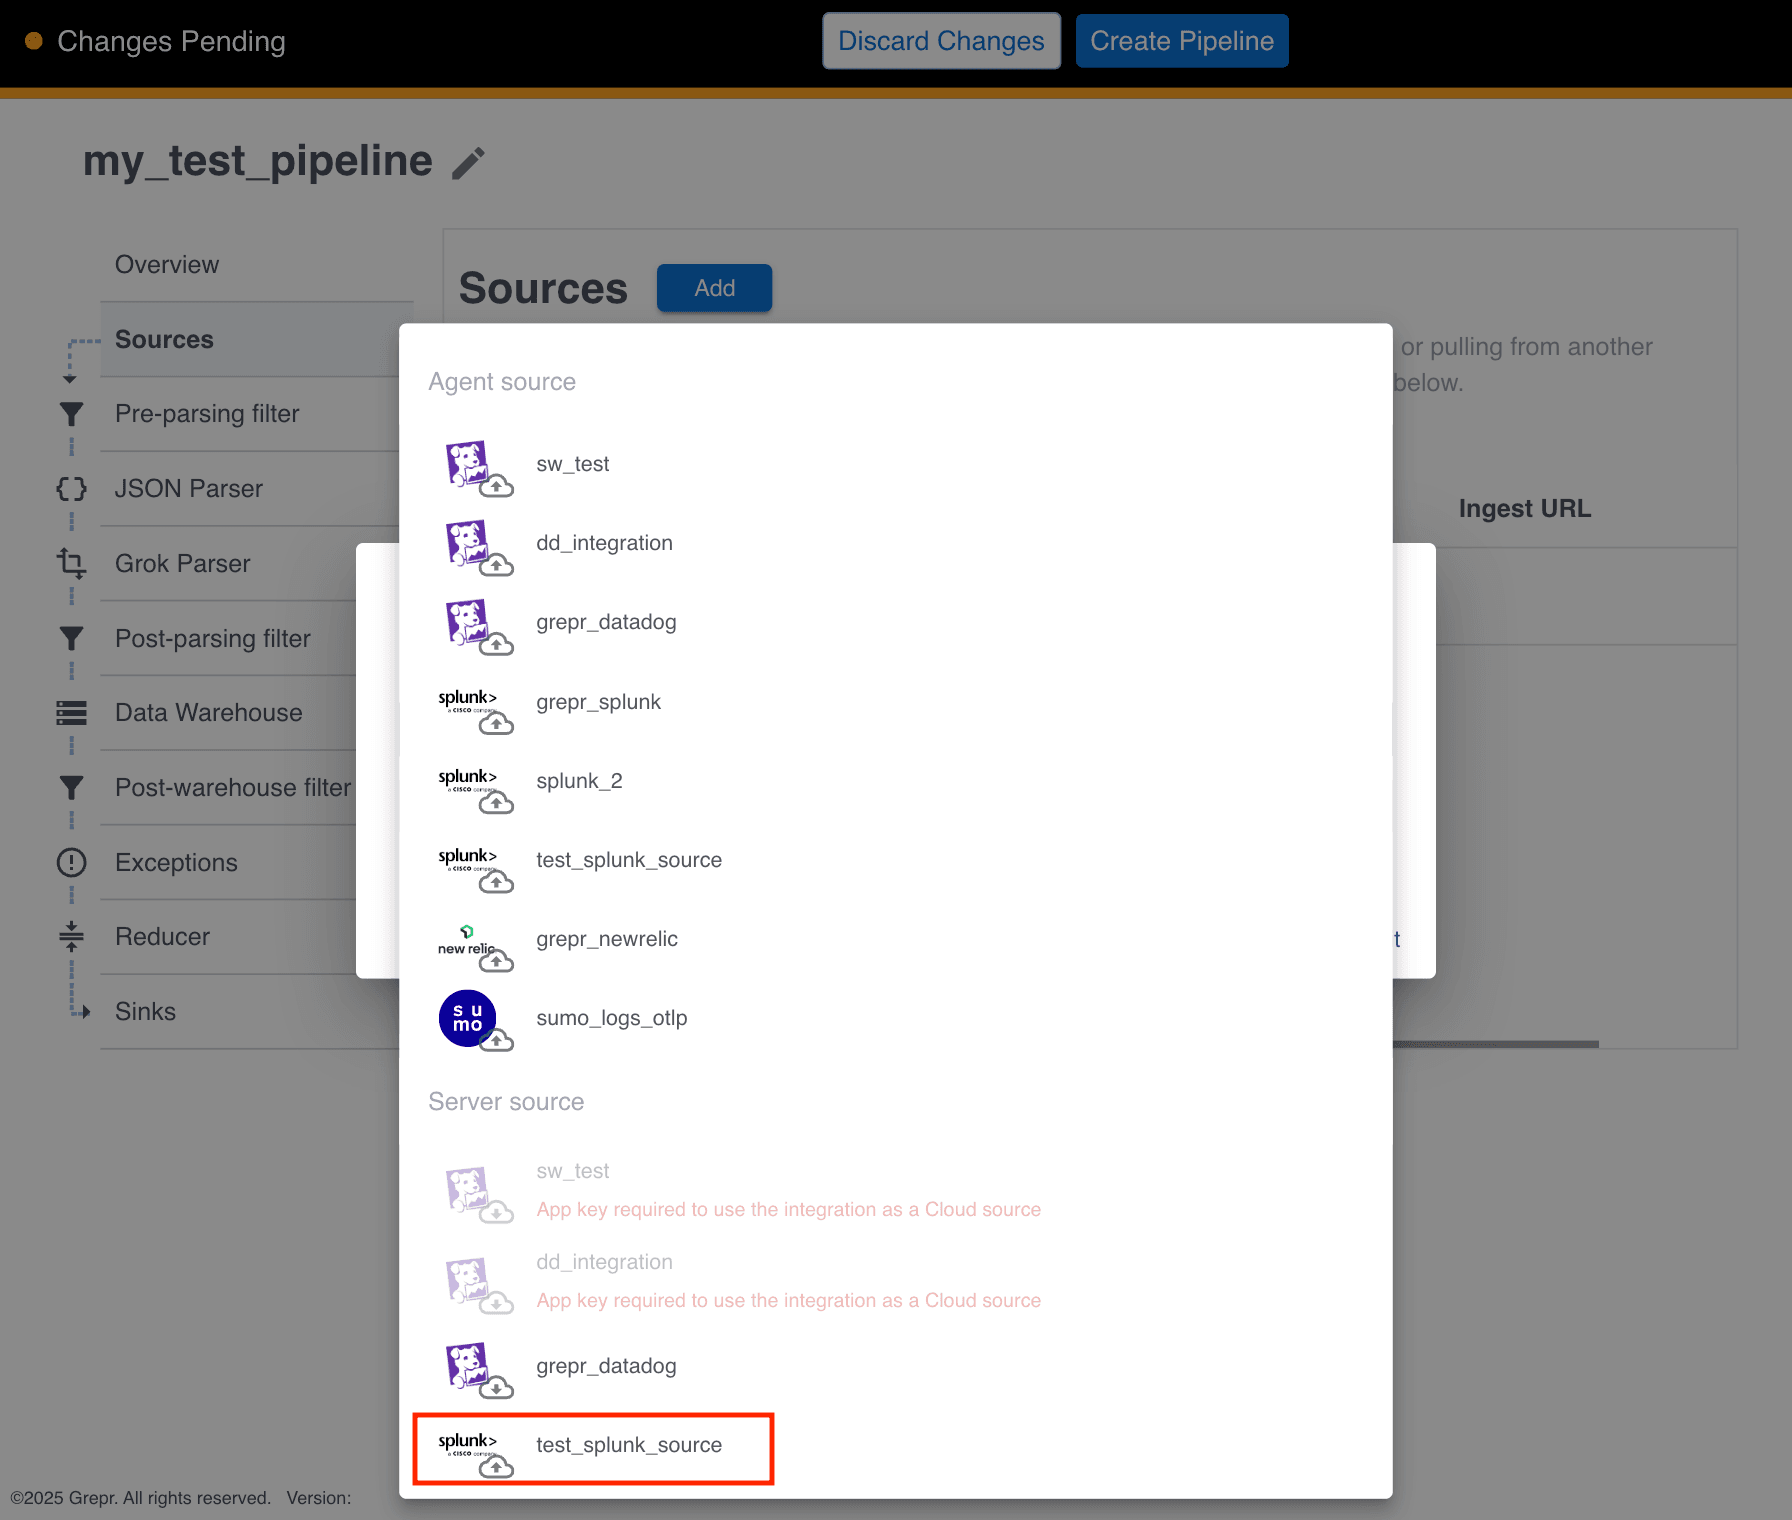The width and height of the screenshot is (1792, 1520).
Task: Click the Add source button
Action: coord(714,288)
